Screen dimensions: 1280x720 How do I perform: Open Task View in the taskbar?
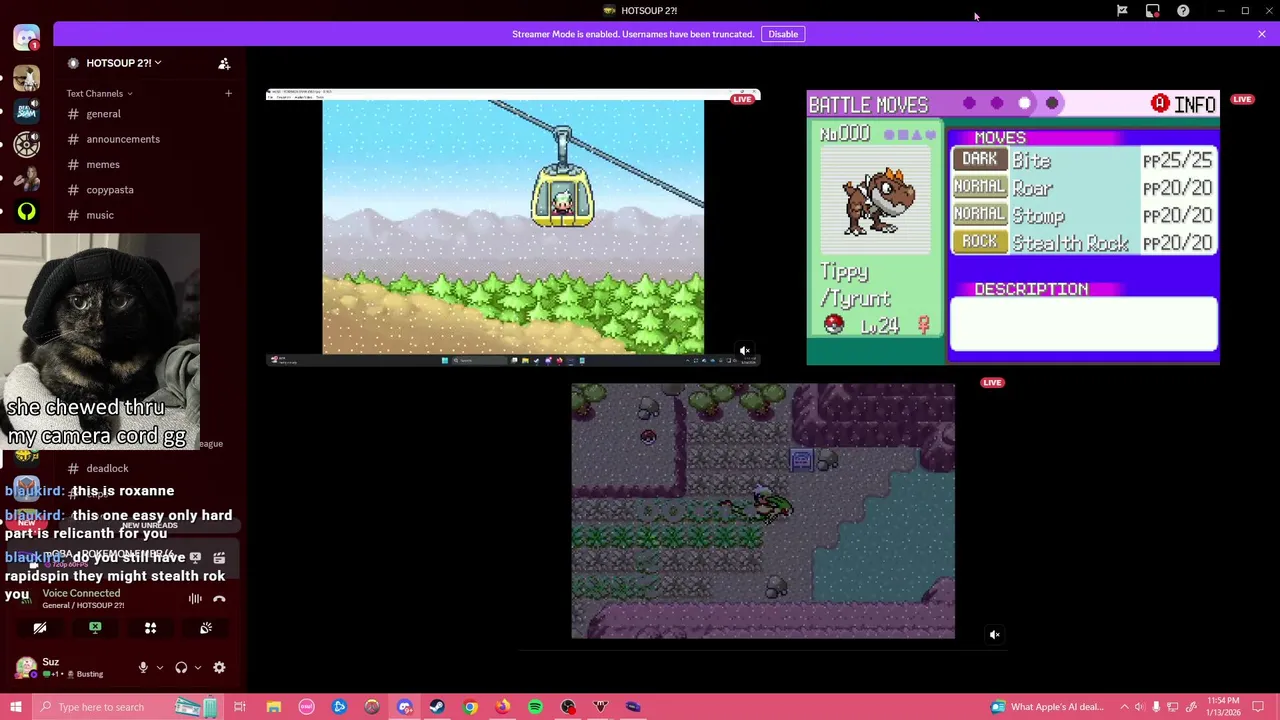tap(240, 707)
